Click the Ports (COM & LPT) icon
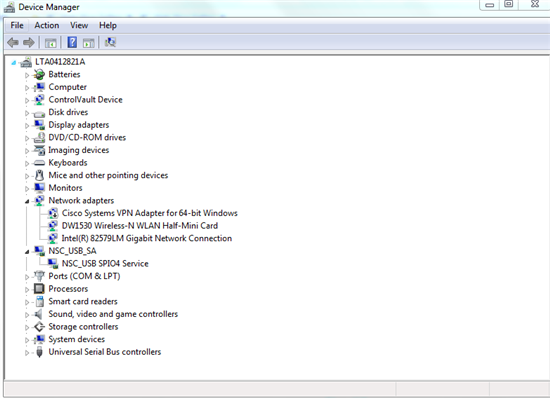Viewport: 550px width, 398px height. (39, 276)
